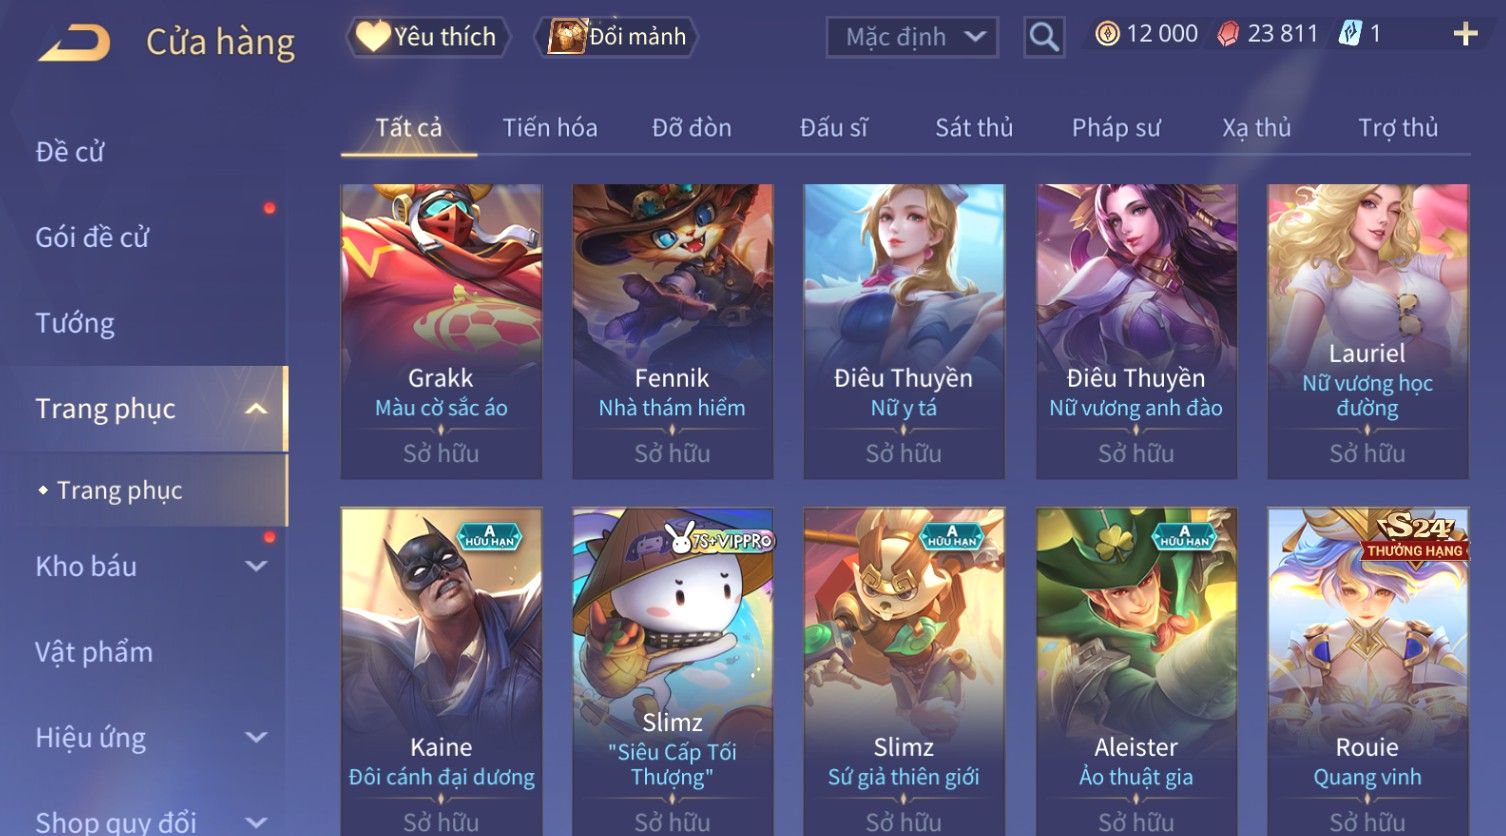
Task: Switch to the Pháp sư tab
Action: pyautogui.click(x=1116, y=128)
